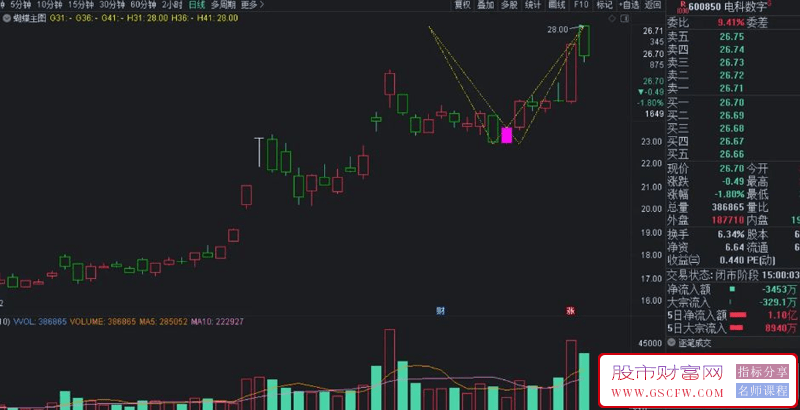Click the MA10 222927 indicator label

pos(217,322)
